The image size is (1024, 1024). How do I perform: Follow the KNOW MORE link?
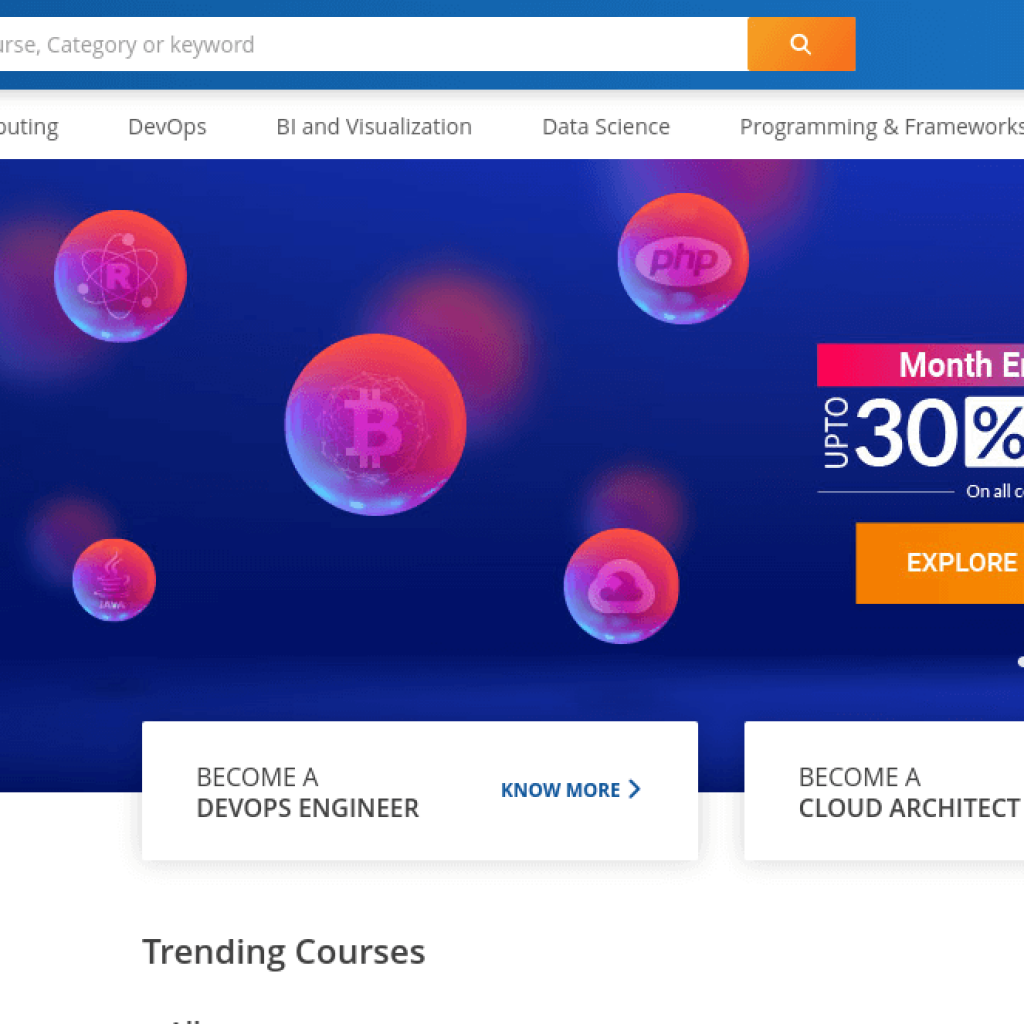[561, 790]
